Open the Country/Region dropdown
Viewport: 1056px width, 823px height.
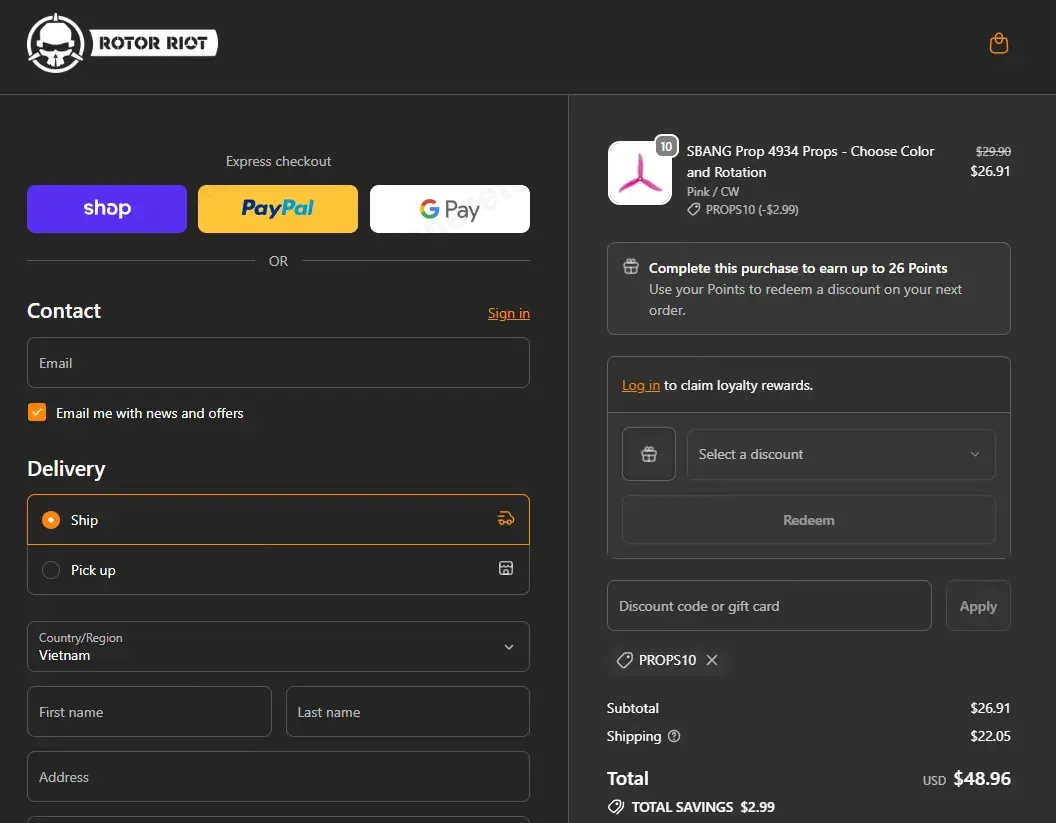click(x=278, y=647)
